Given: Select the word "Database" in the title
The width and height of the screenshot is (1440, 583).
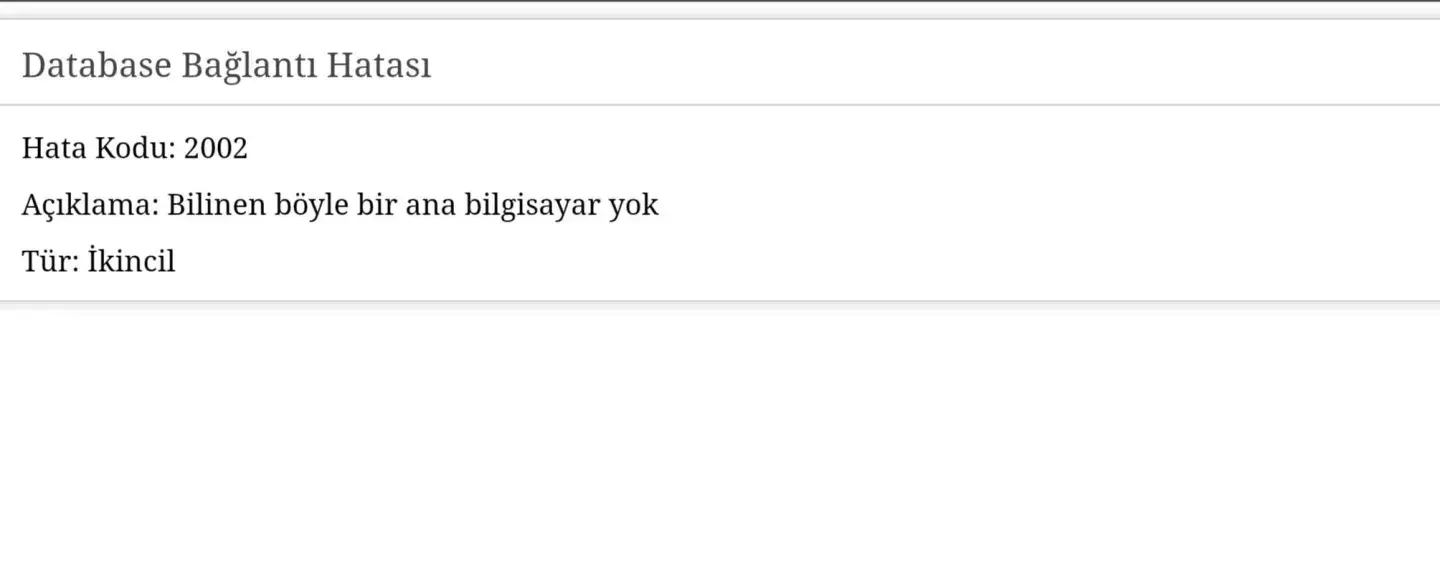Looking at the screenshot, I should [x=97, y=66].
